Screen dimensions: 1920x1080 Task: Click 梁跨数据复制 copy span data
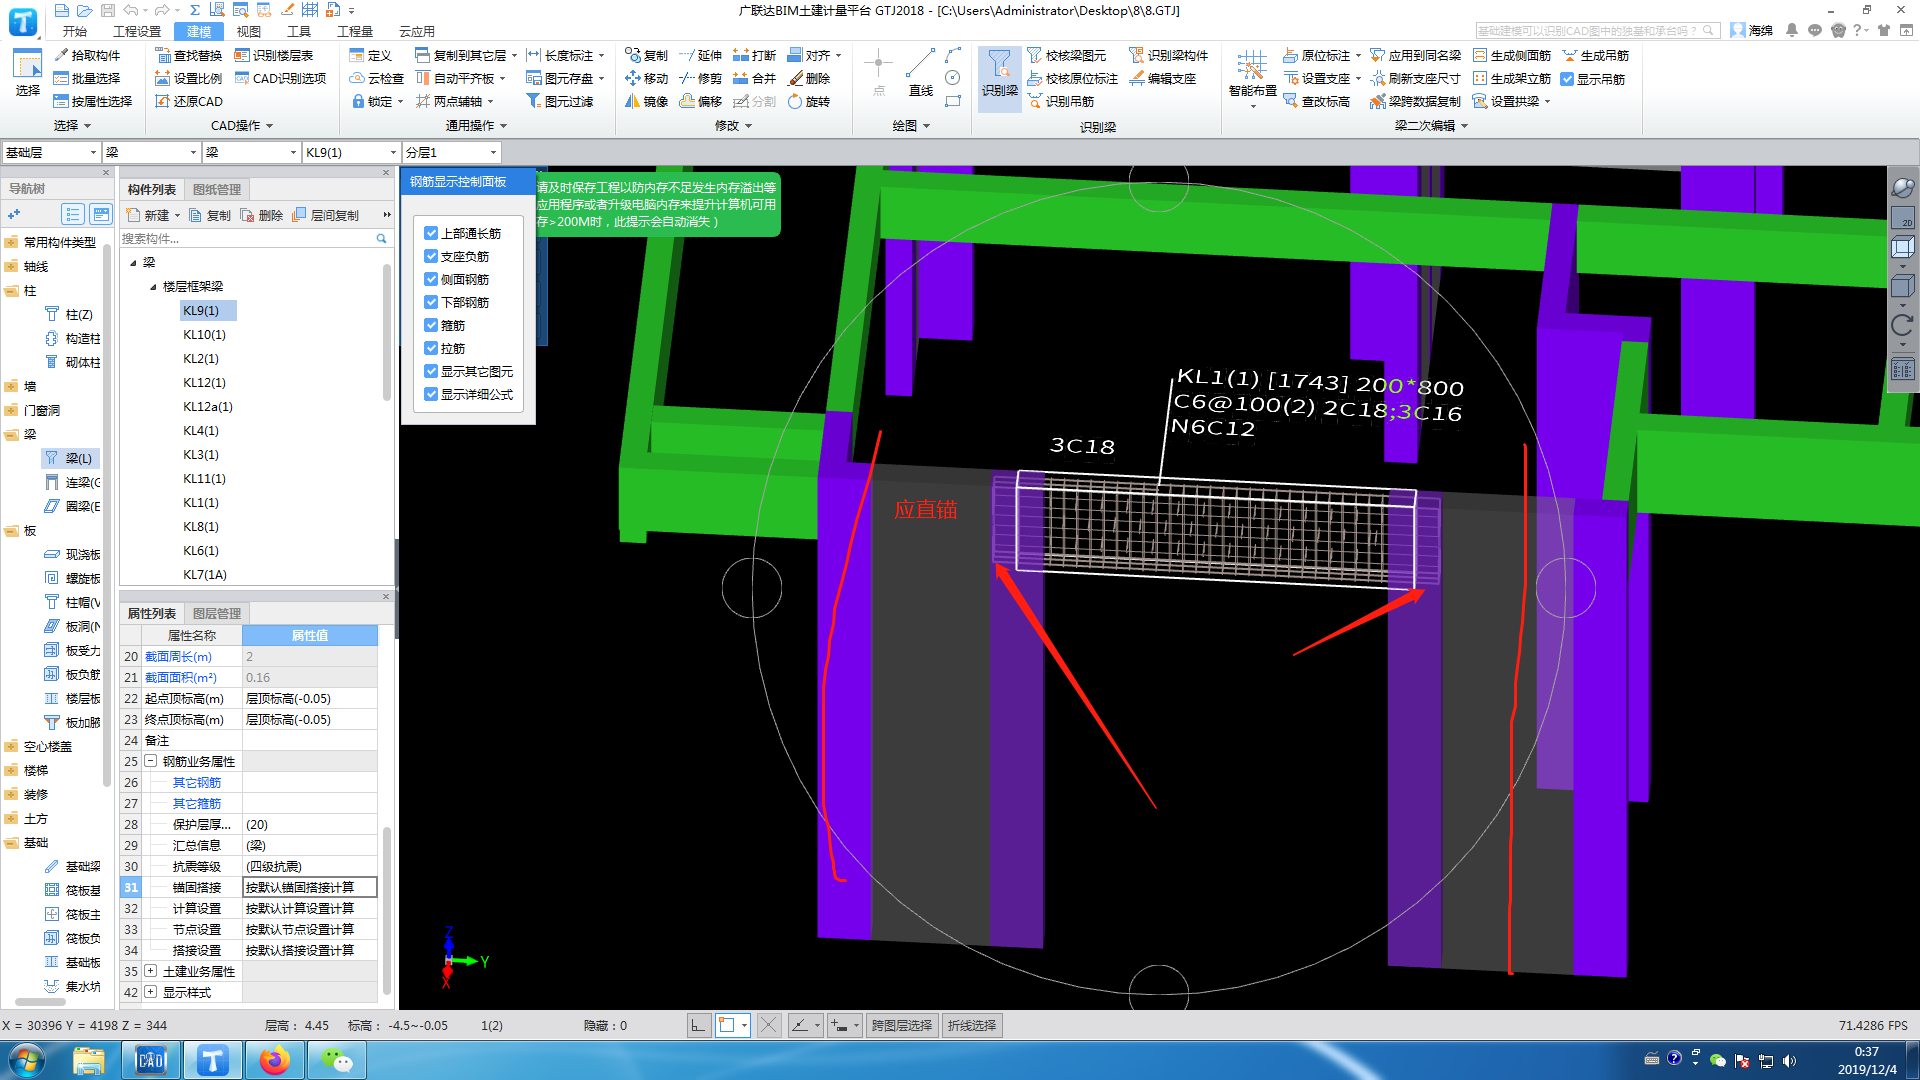(x=1415, y=101)
